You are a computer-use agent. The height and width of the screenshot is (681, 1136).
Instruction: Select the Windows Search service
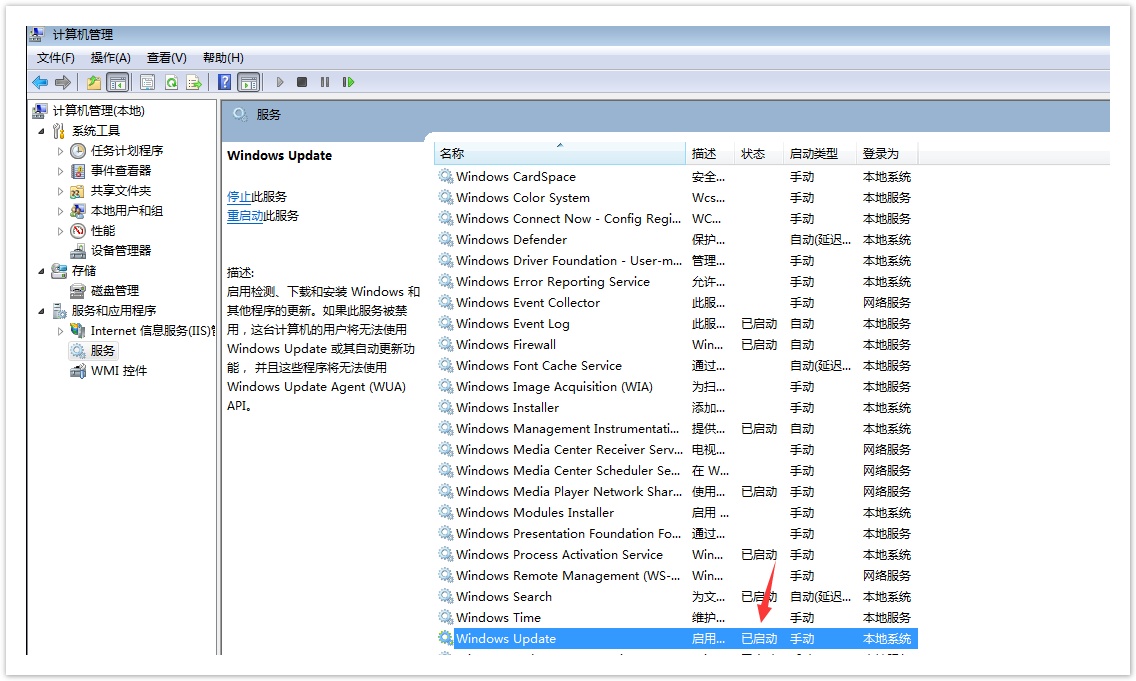tap(676, 596)
